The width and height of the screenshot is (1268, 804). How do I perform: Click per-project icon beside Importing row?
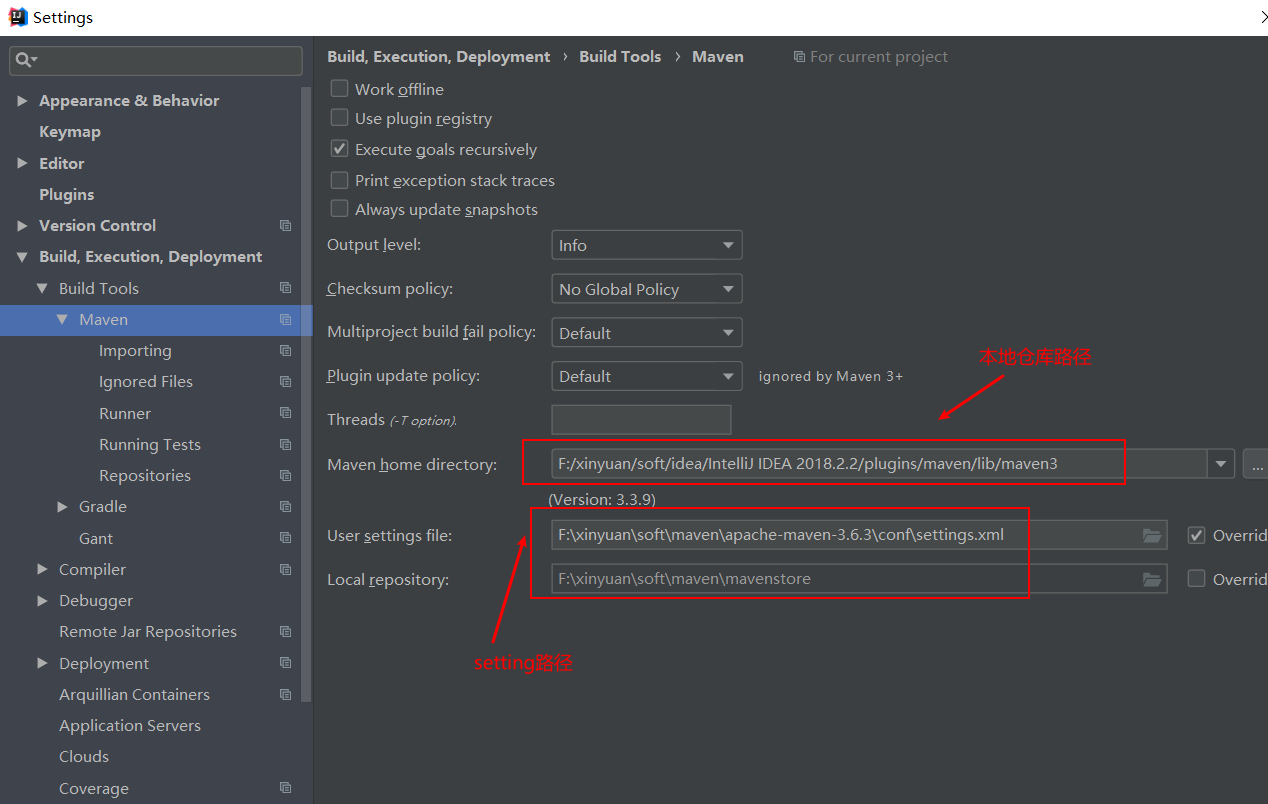(286, 351)
